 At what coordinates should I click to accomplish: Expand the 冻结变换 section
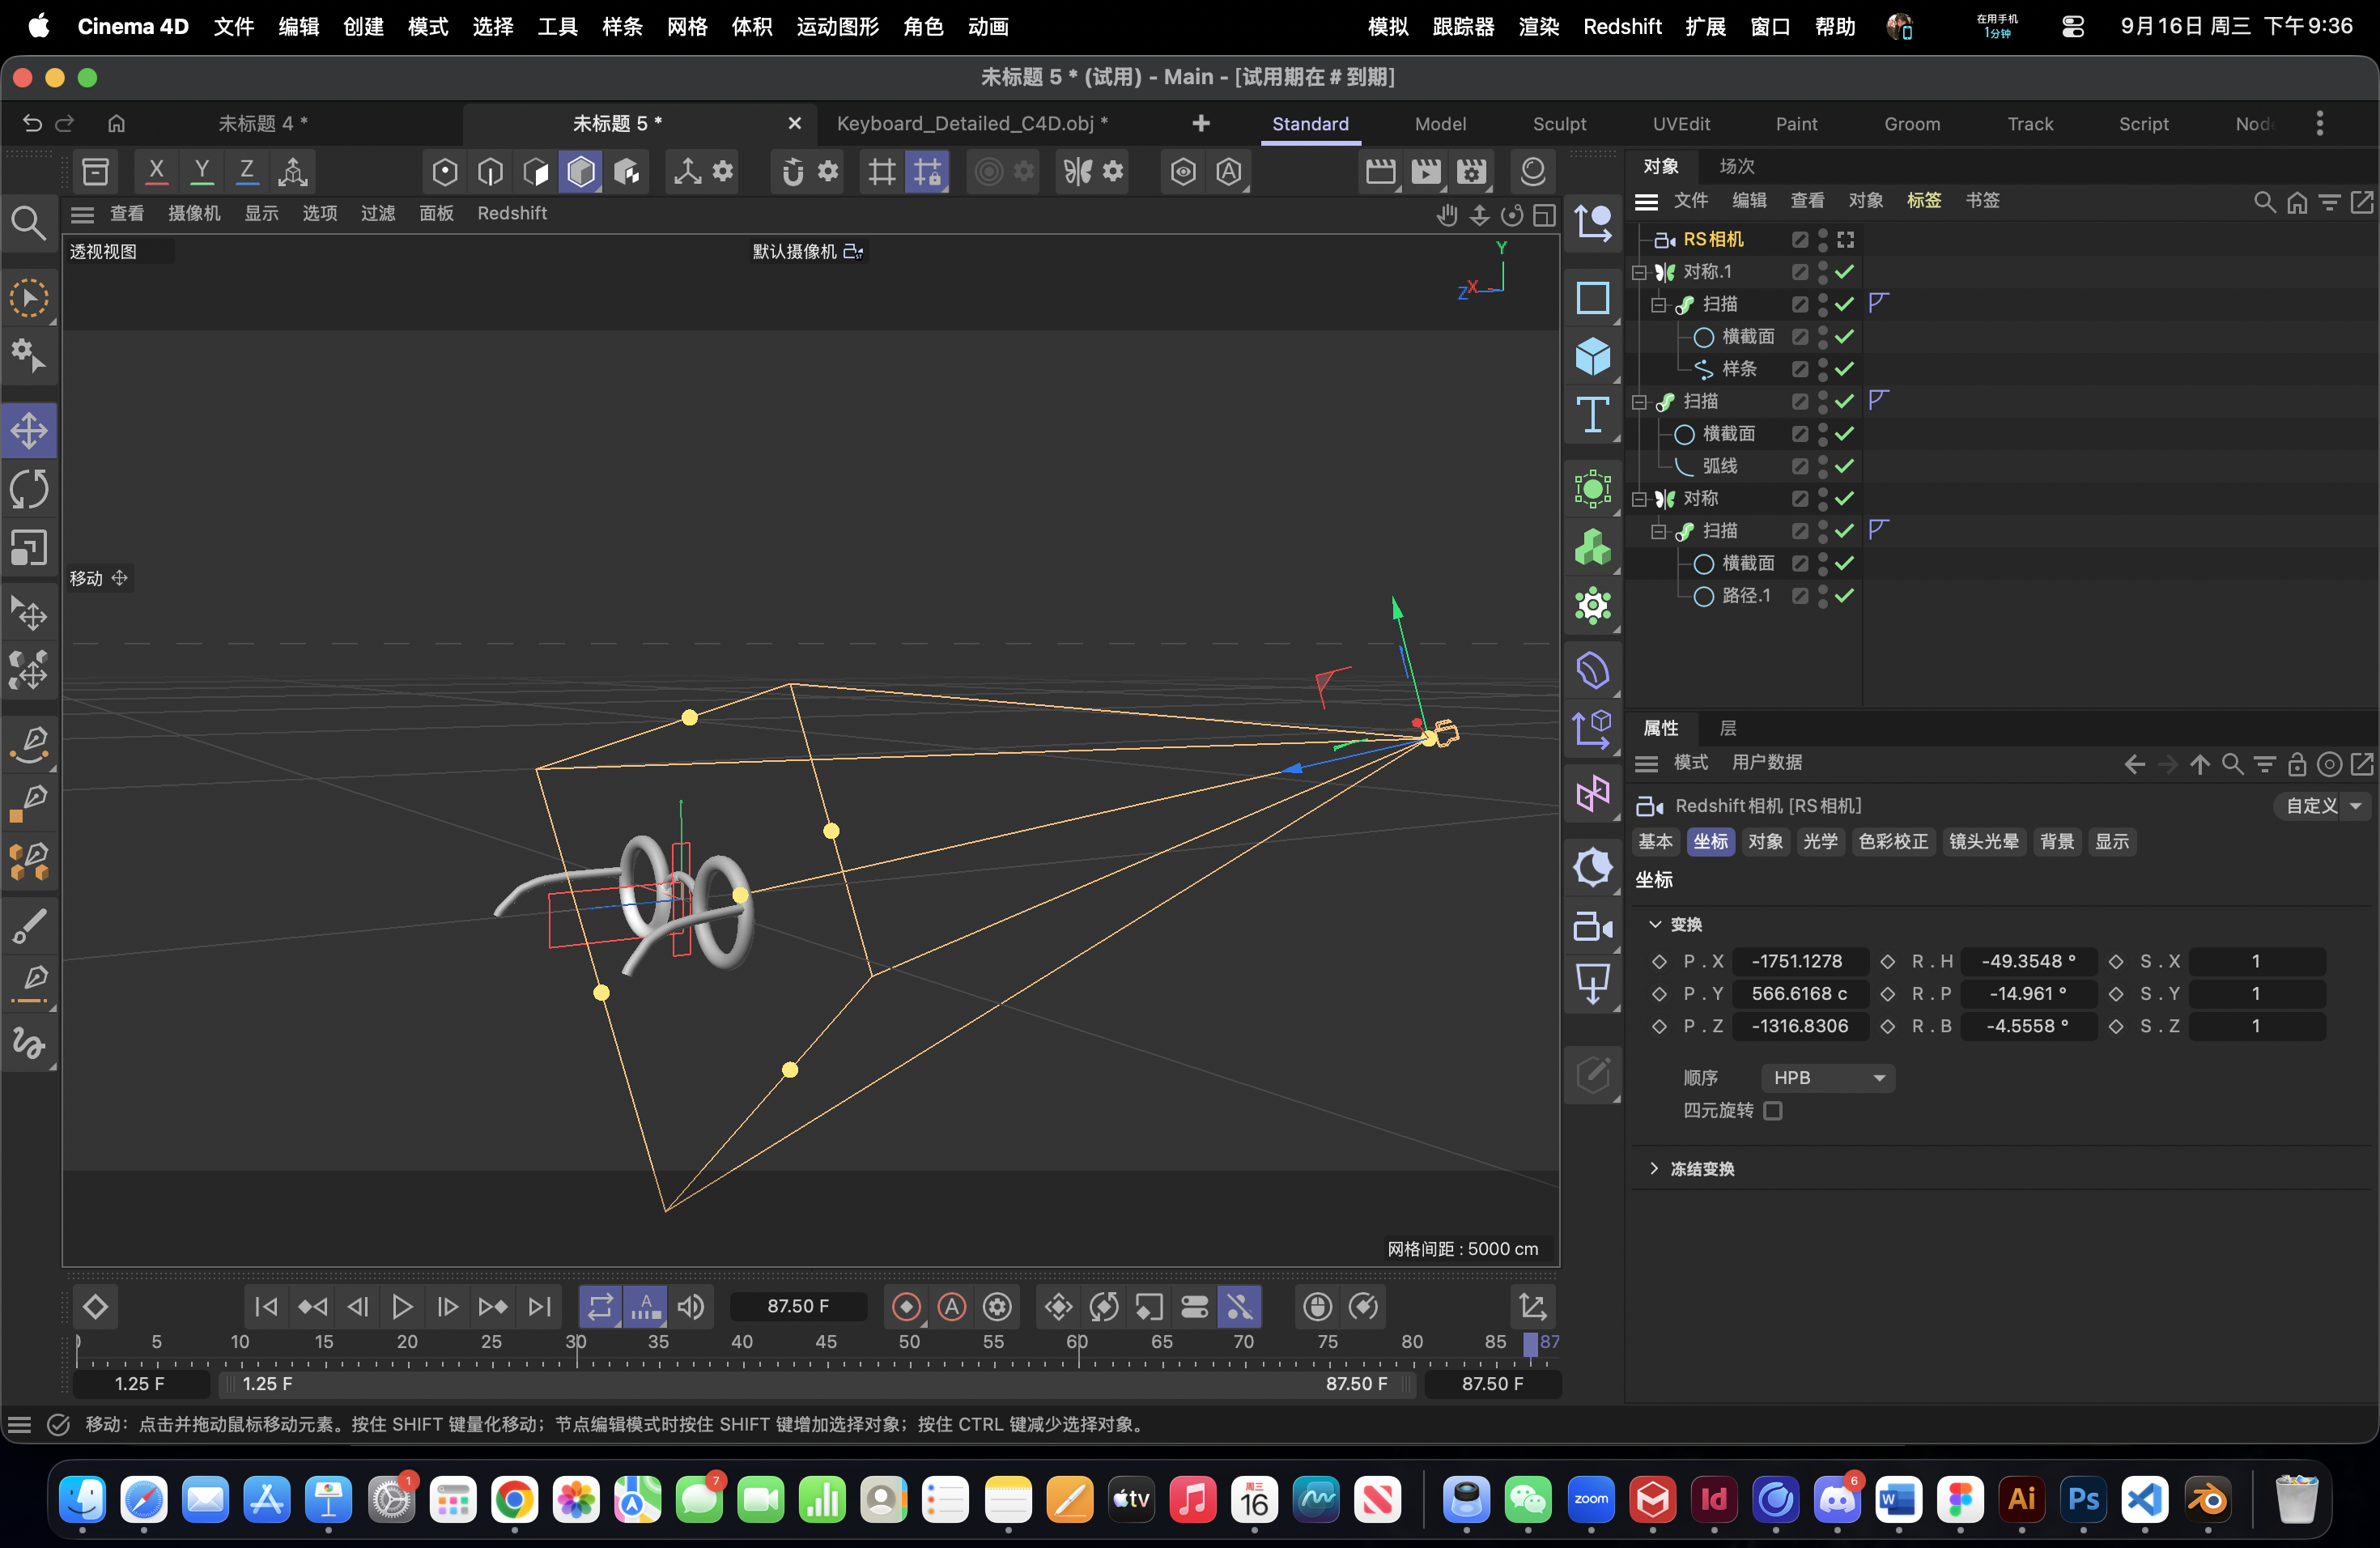[x=1655, y=1168]
